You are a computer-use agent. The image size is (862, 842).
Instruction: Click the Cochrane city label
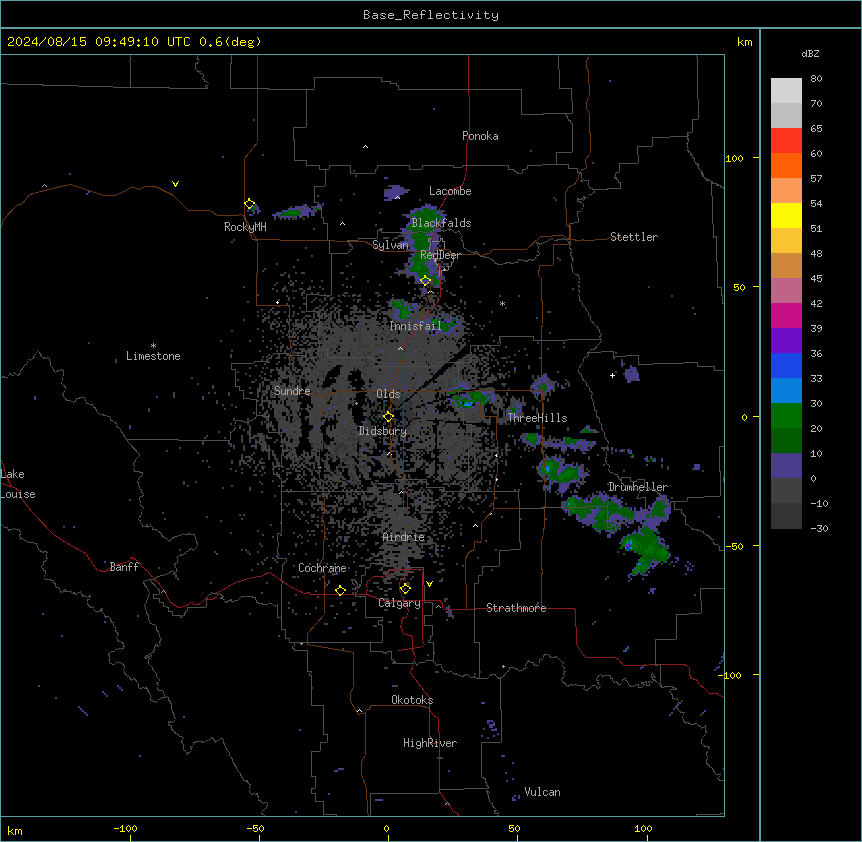[322, 568]
